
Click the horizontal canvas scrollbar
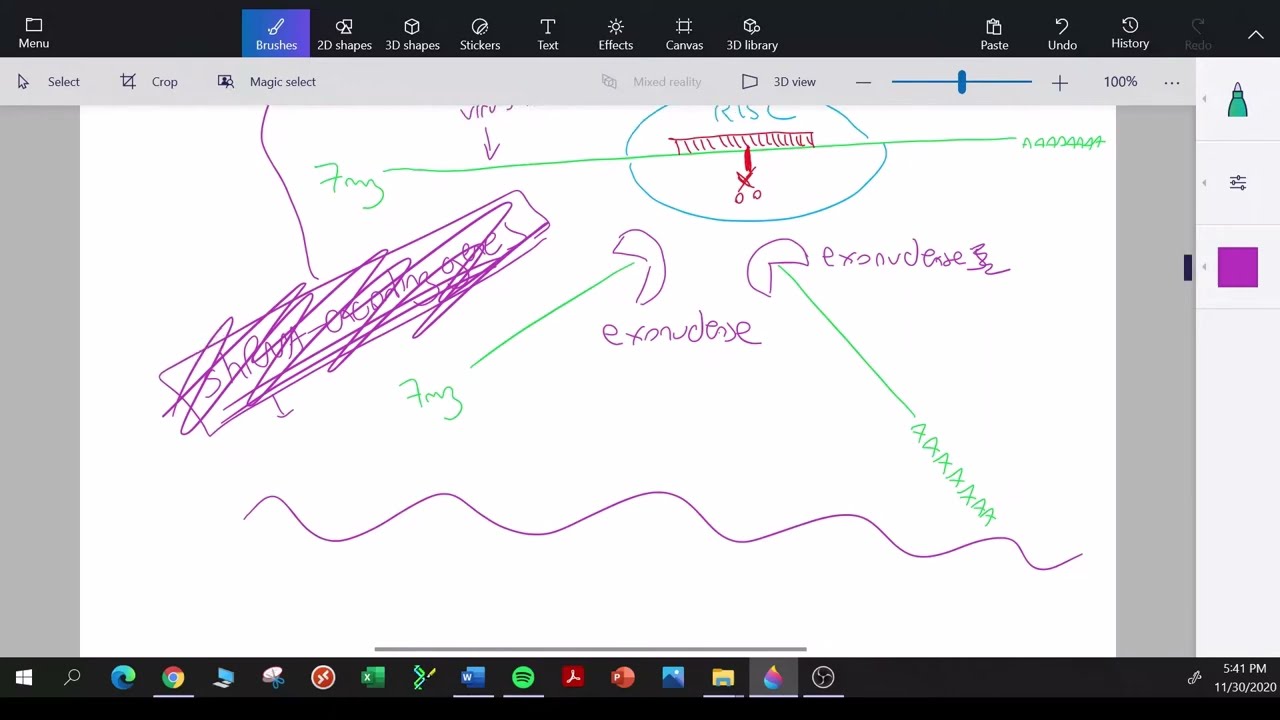tap(590, 649)
